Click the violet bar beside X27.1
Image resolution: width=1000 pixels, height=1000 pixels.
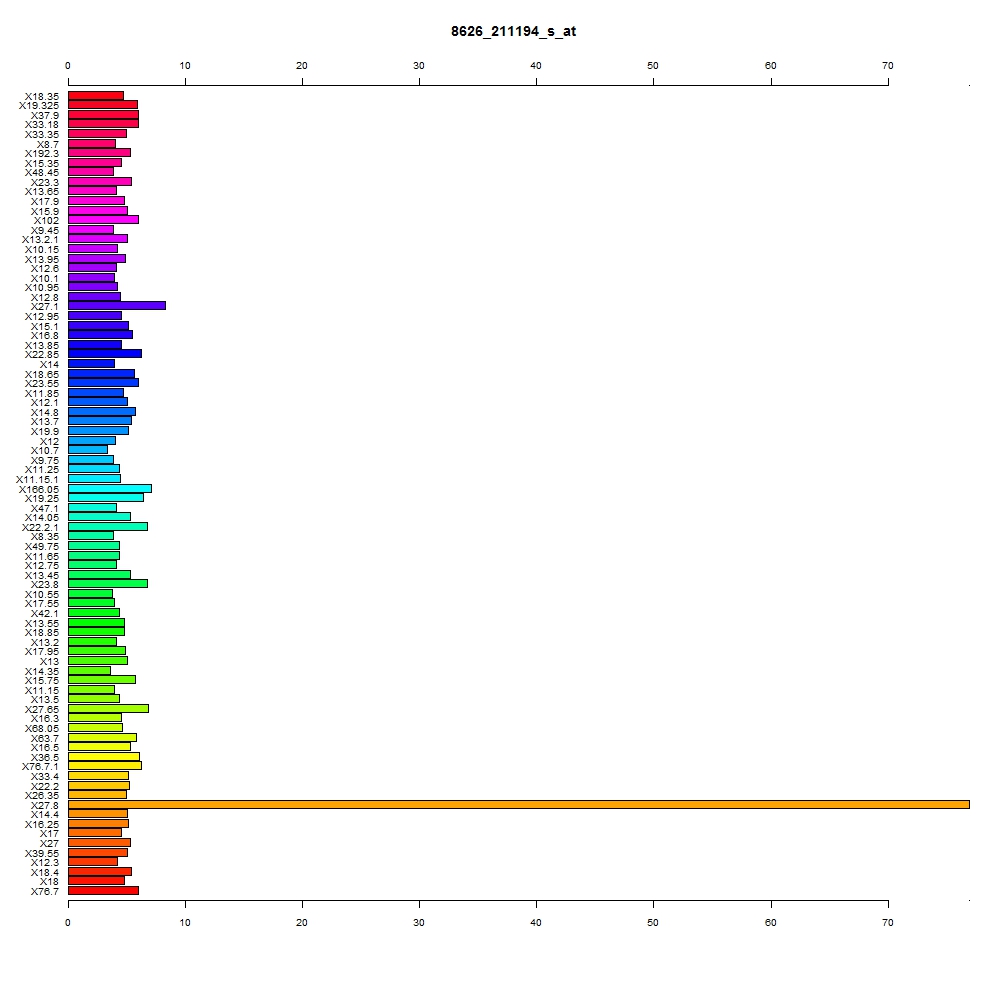[117, 305]
